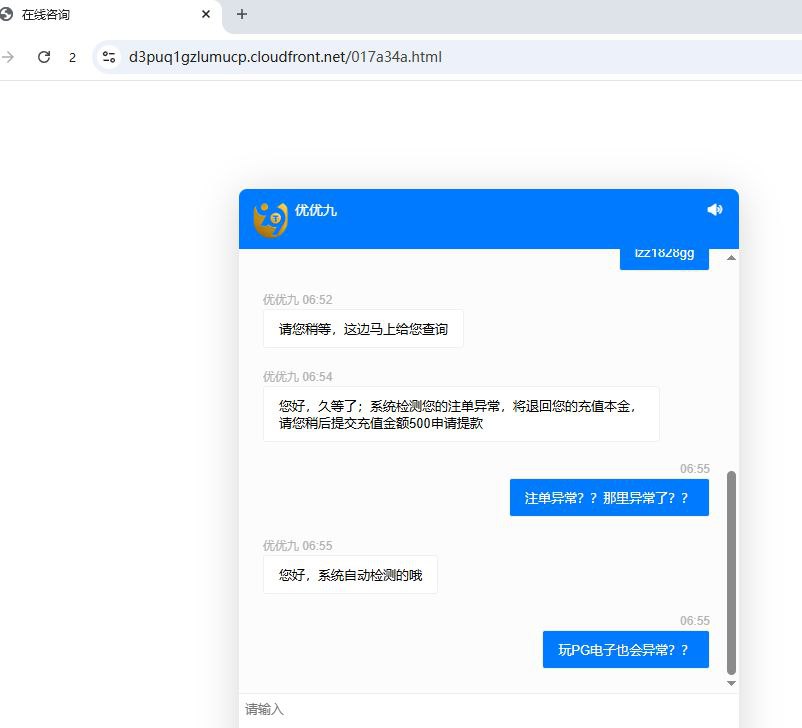
Task: Click the chat window scrollbar thumb
Action: click(x=731, y=570)
